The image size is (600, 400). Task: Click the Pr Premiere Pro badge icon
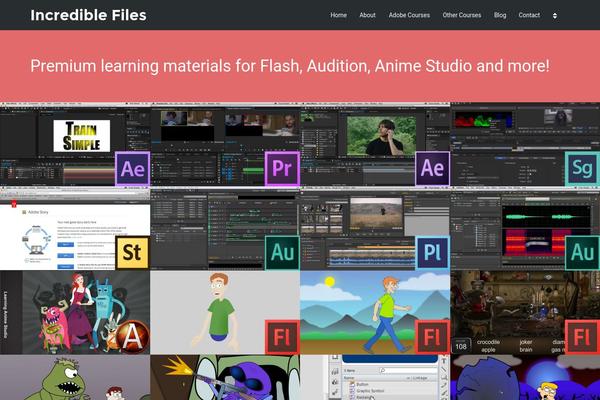(282, 168)
